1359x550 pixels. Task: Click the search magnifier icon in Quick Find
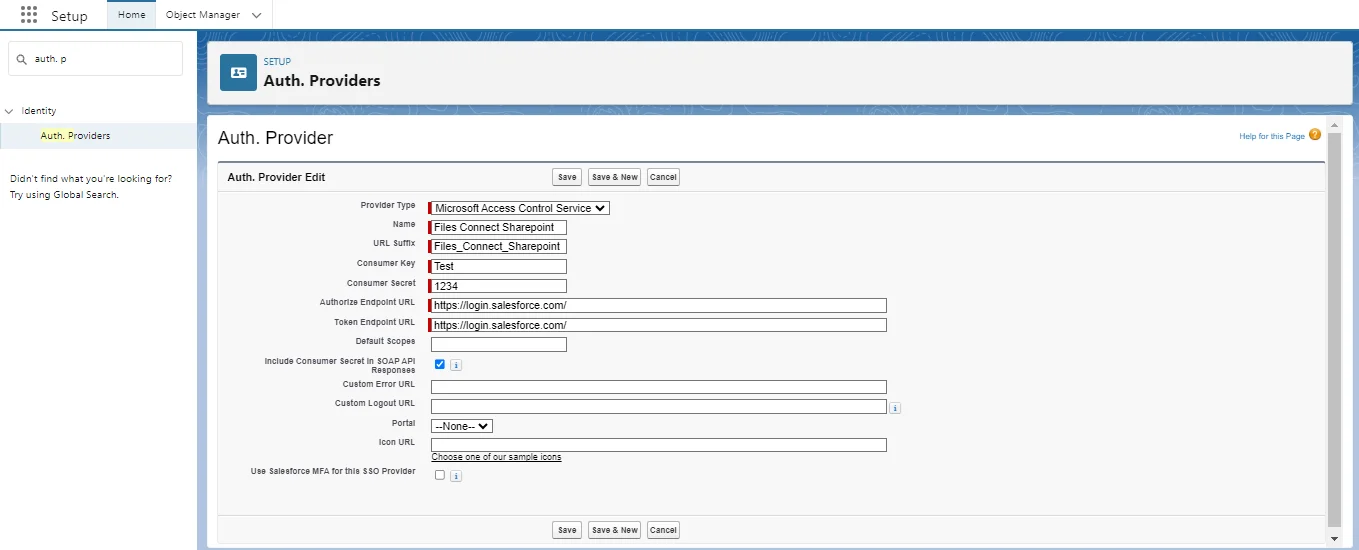click(22, 59)
